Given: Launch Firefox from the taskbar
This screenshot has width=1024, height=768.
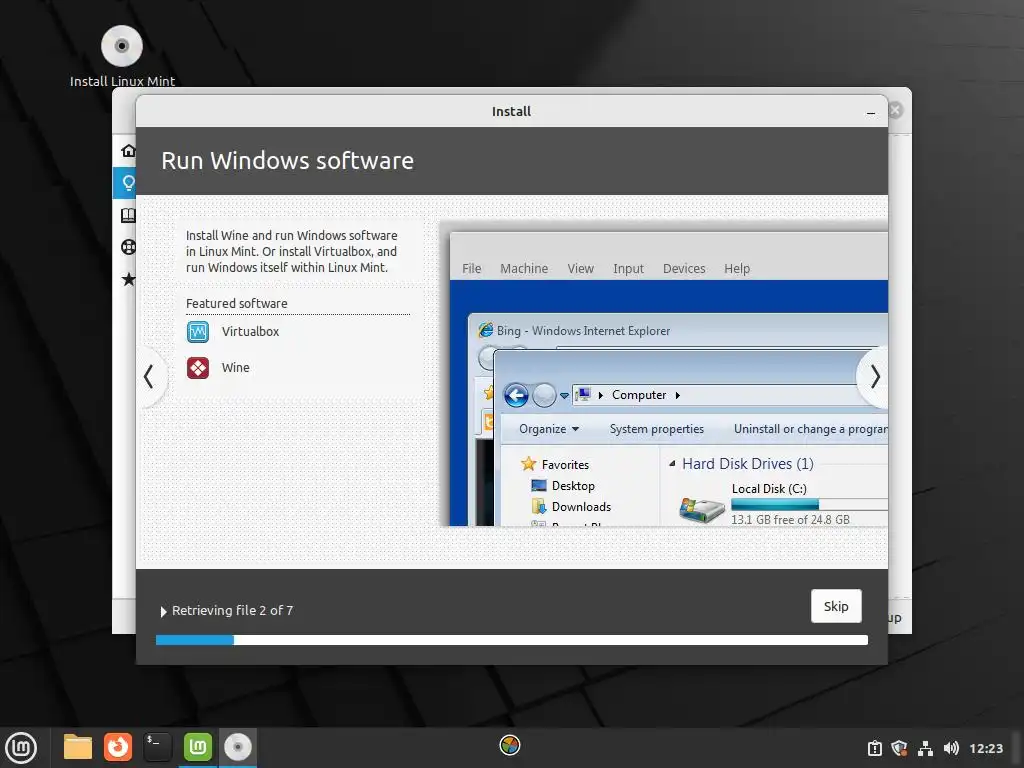Looking at the screenshot, I should (118, 746).
